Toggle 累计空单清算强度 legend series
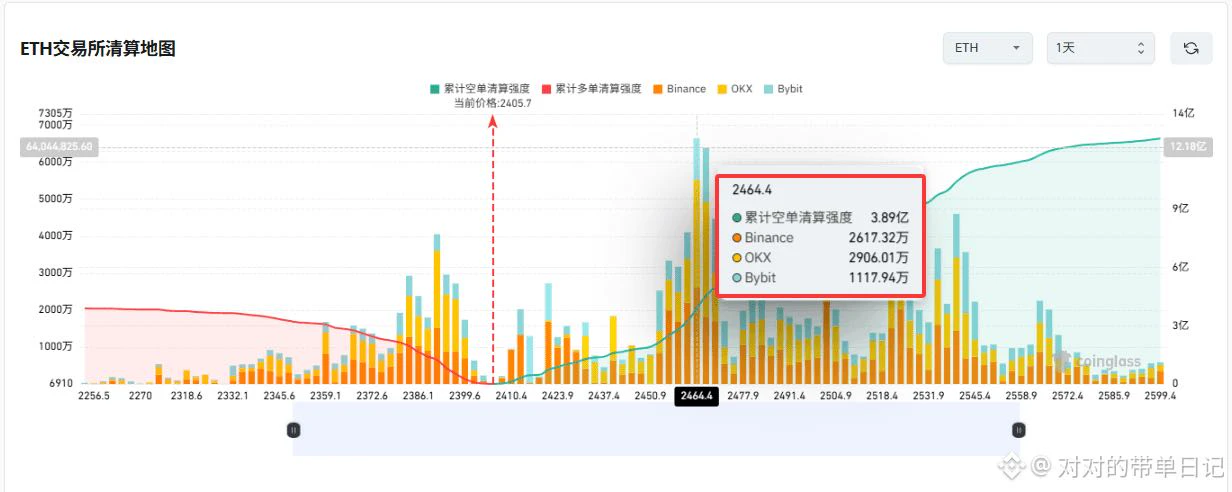1232x492 pixels. coord(479,89)
